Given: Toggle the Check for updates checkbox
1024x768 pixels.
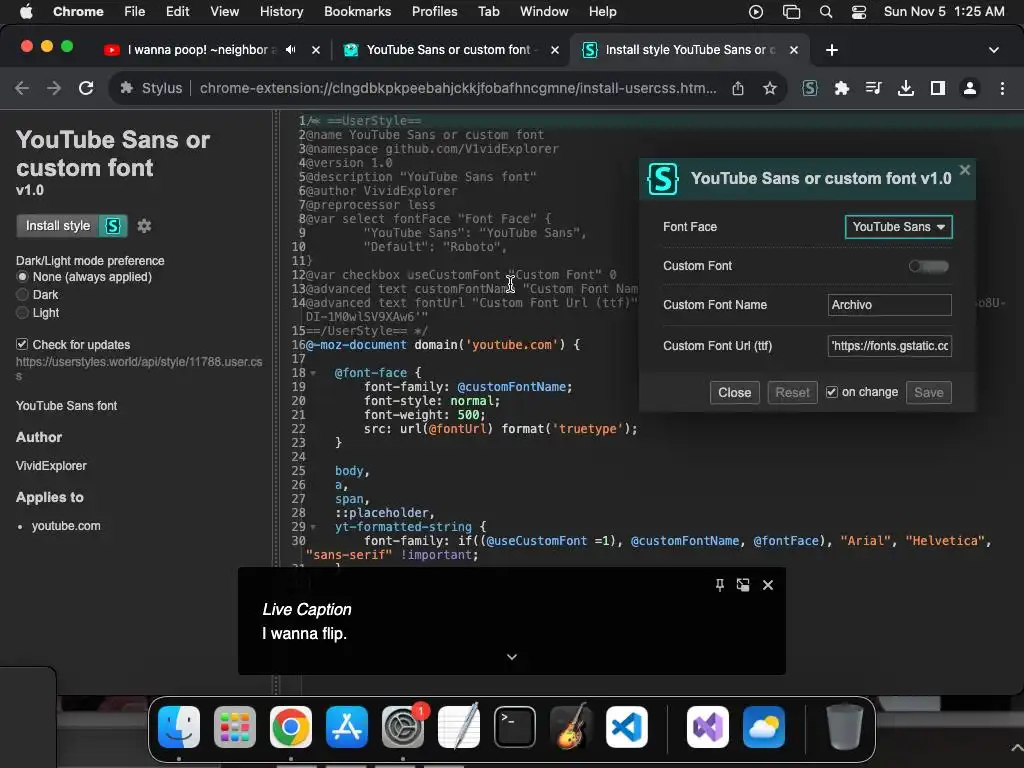Looking at the screenshot, I should tap(22, 344).
